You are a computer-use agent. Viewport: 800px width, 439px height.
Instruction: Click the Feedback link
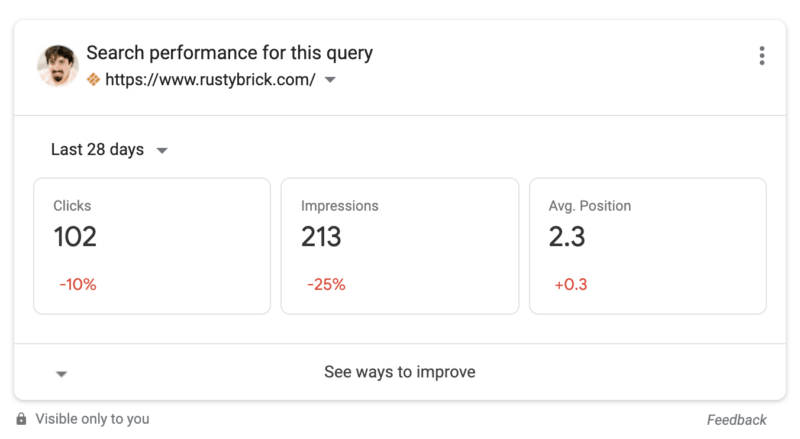[x=736, y=420]
